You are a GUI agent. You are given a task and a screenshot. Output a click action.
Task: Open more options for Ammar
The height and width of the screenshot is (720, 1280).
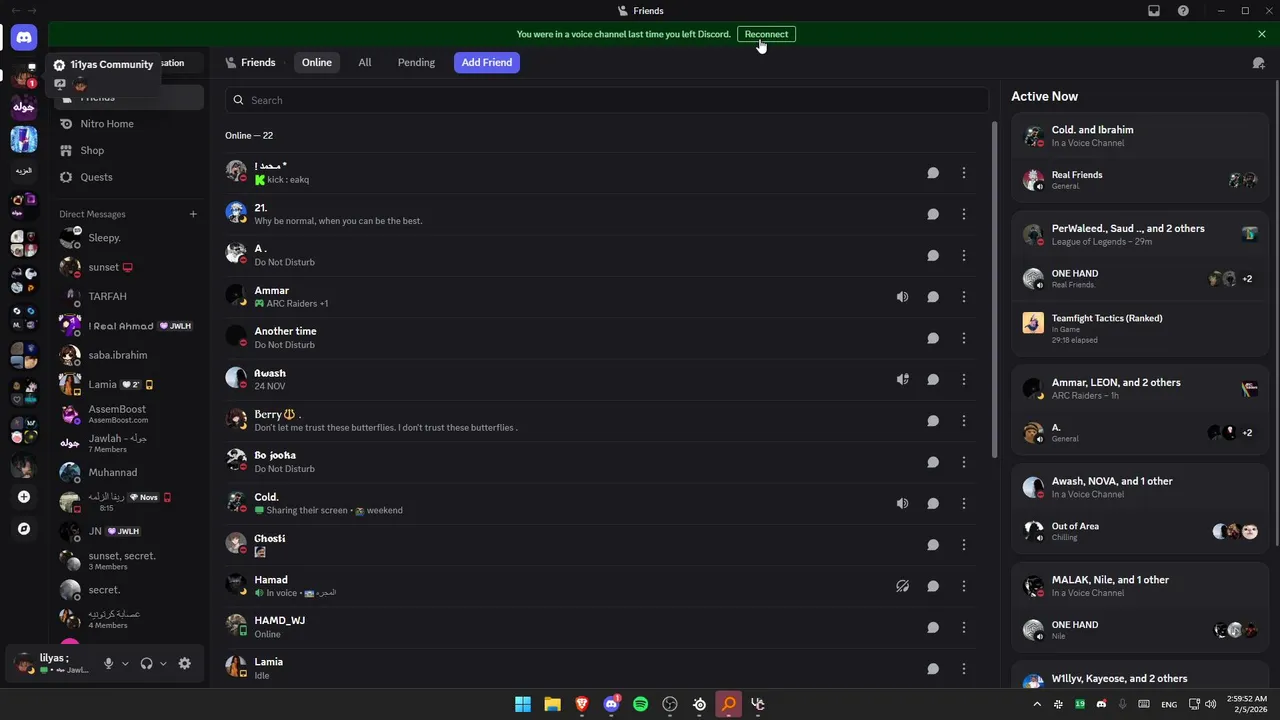964,297
